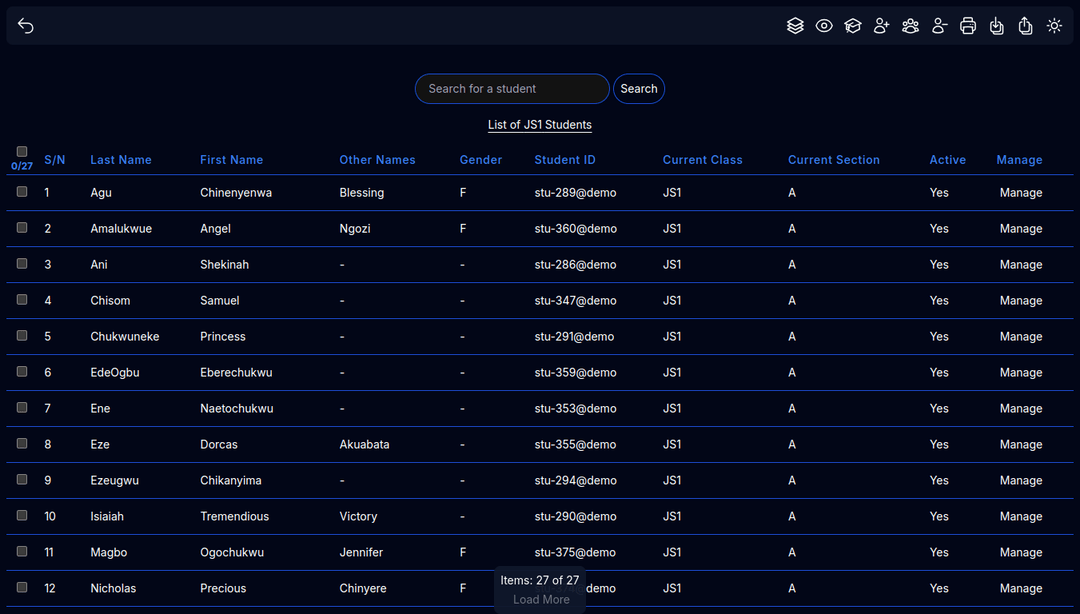Click the graduation cap icon
This screenshot has width=1080, height=614.
[852, 26]
